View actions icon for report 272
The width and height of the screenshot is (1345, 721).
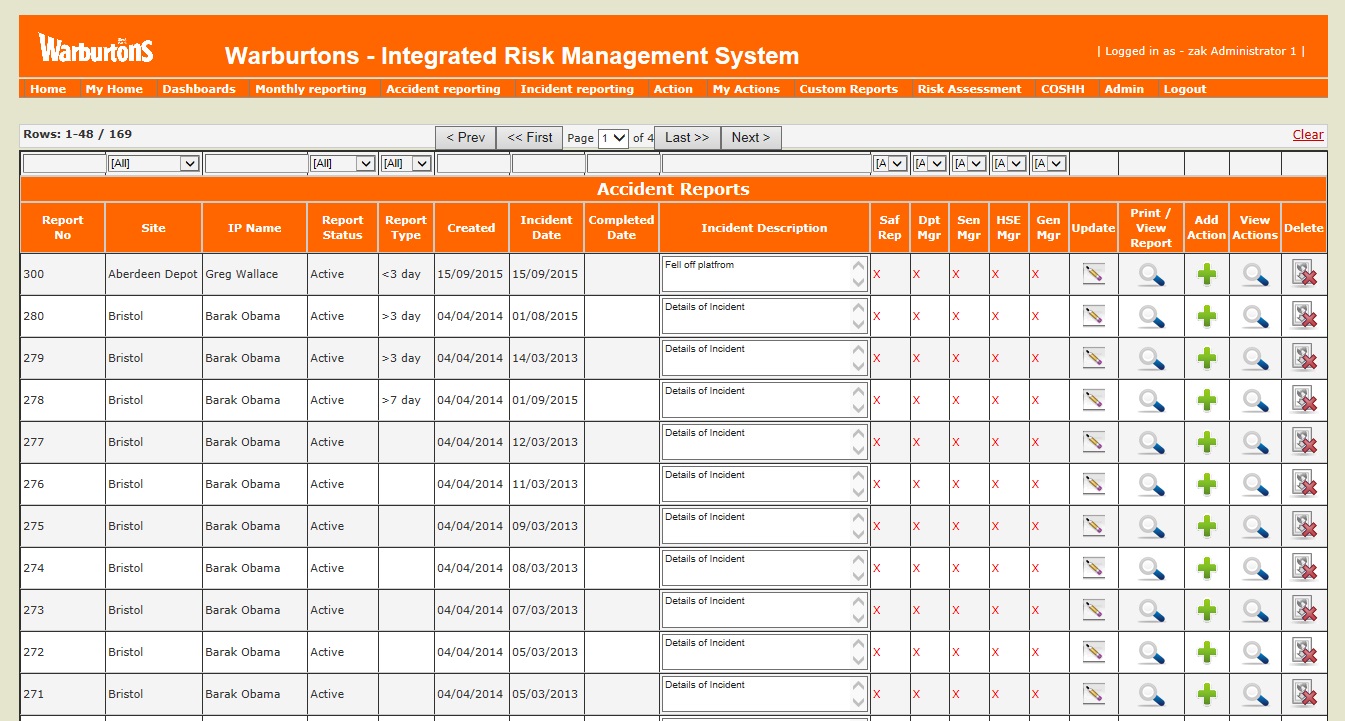click(1255, 652)
